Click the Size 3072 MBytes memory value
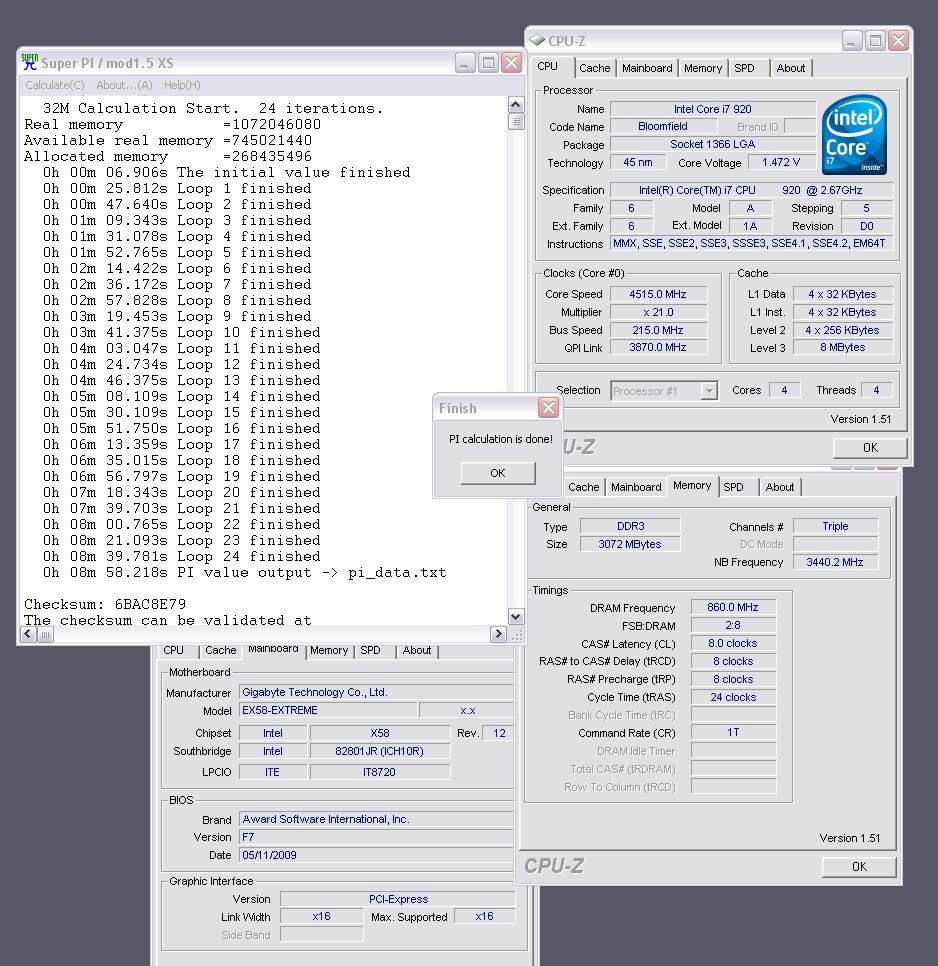Image resolution: width=938 pixels, height=966 pixels. click(x=629, y=544)
